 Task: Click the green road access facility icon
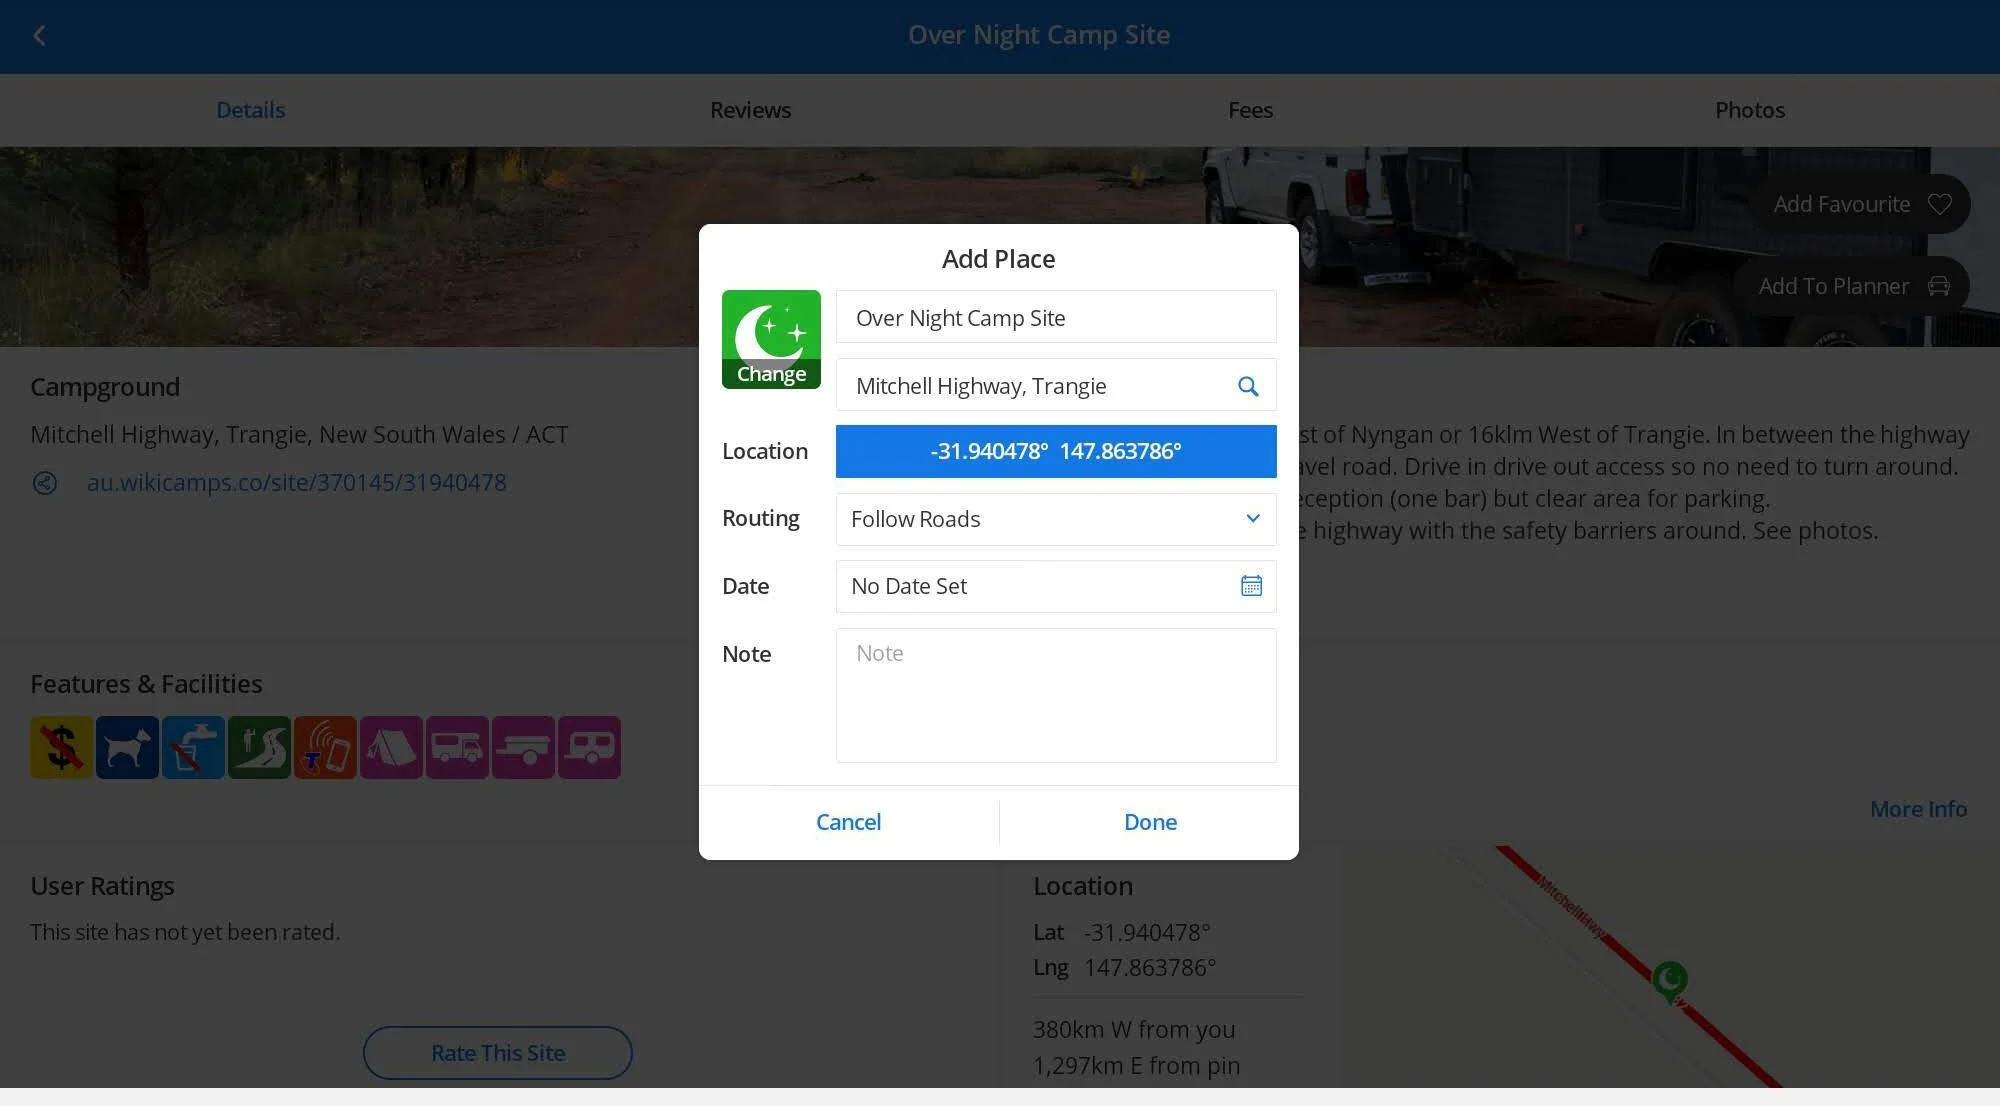[x=259, y=747]
